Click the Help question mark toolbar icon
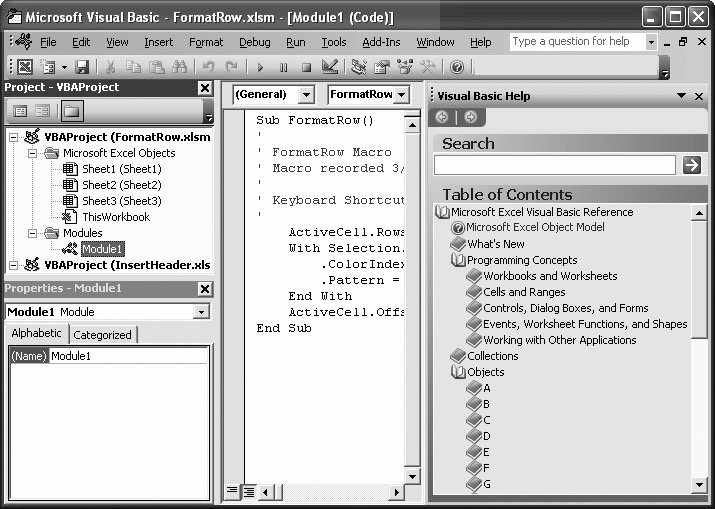 click(456, 67)
